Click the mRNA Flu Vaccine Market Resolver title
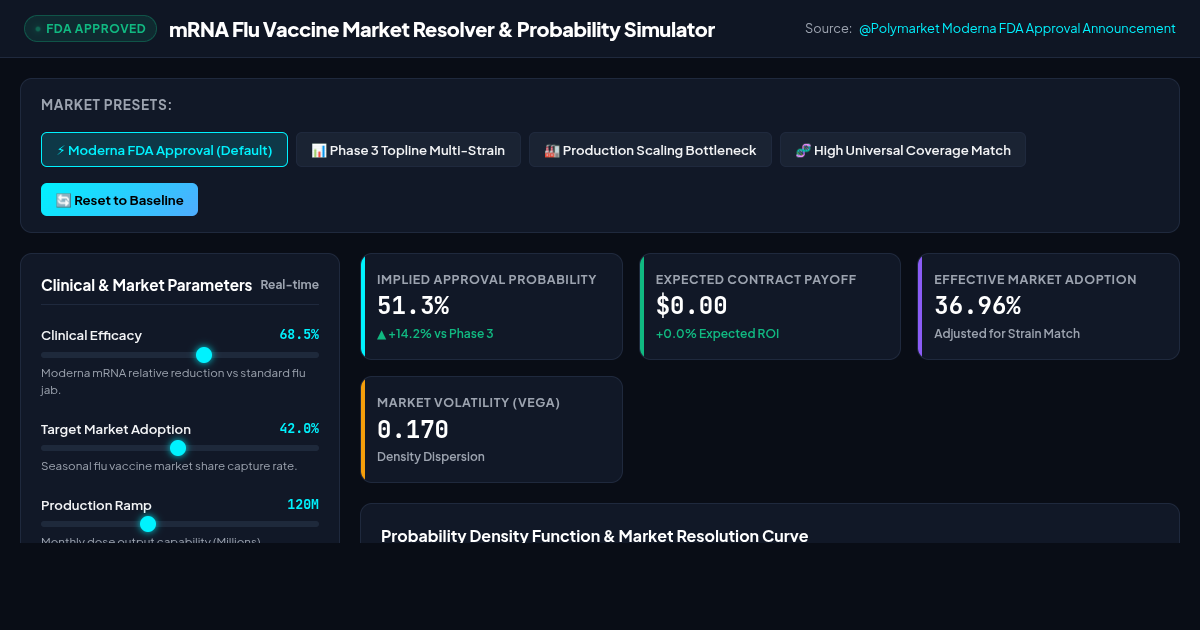This screenshot has height=630, width=1200. (442, 29)
